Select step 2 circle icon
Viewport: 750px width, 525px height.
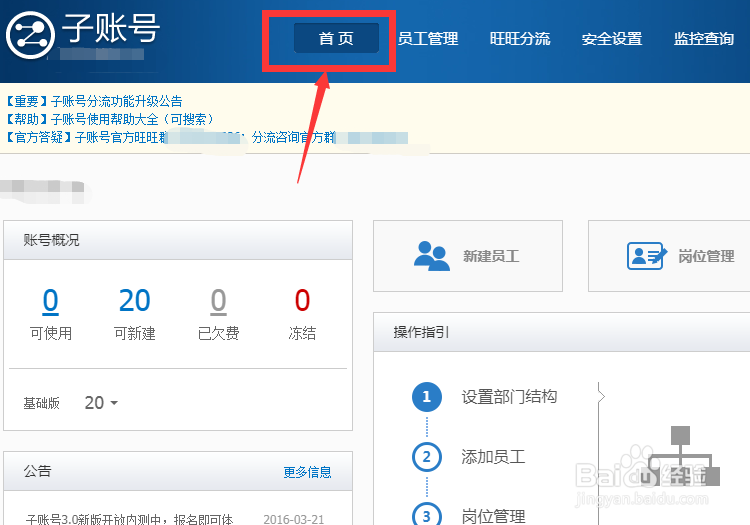coord(427,457)
